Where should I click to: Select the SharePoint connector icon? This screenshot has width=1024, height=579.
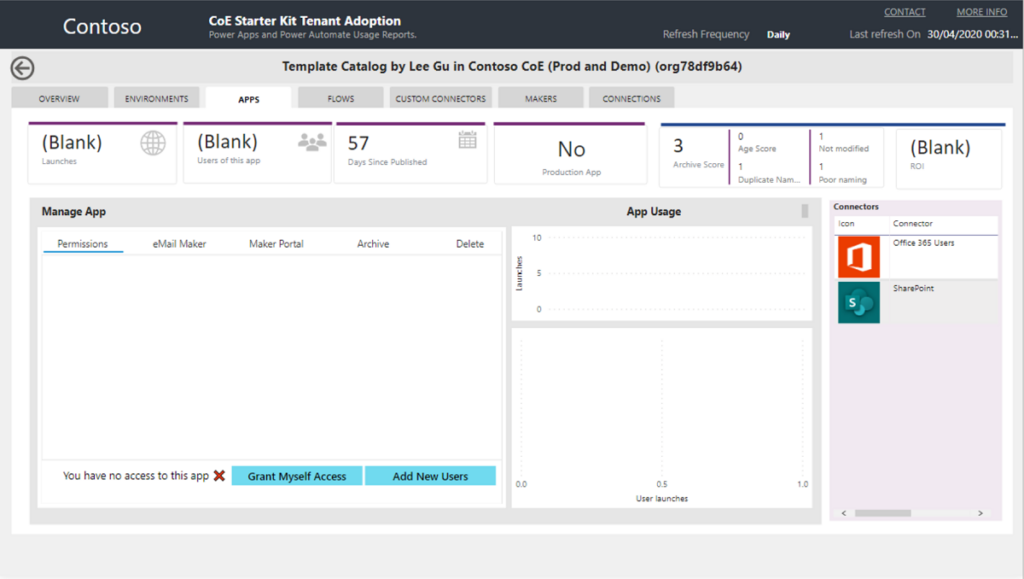point(860,301)
